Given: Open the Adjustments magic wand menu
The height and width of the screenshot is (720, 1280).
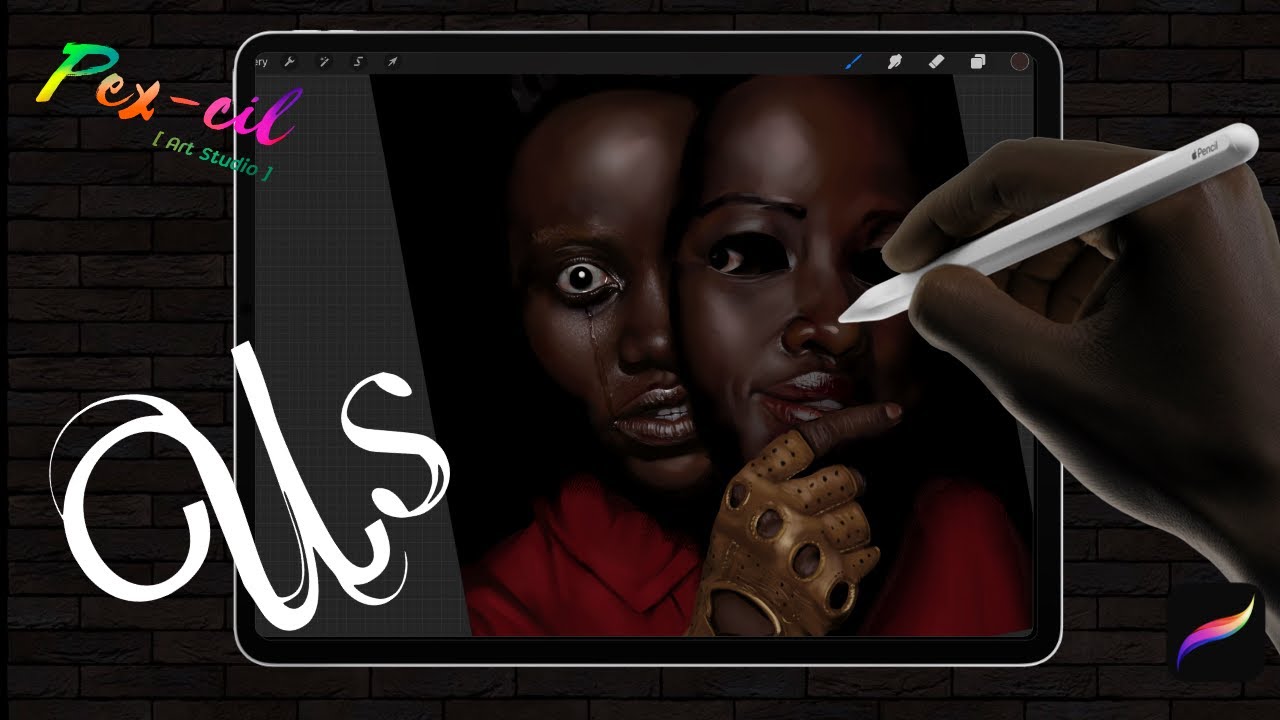Looking at the screenshot, I should pos(324,62).
